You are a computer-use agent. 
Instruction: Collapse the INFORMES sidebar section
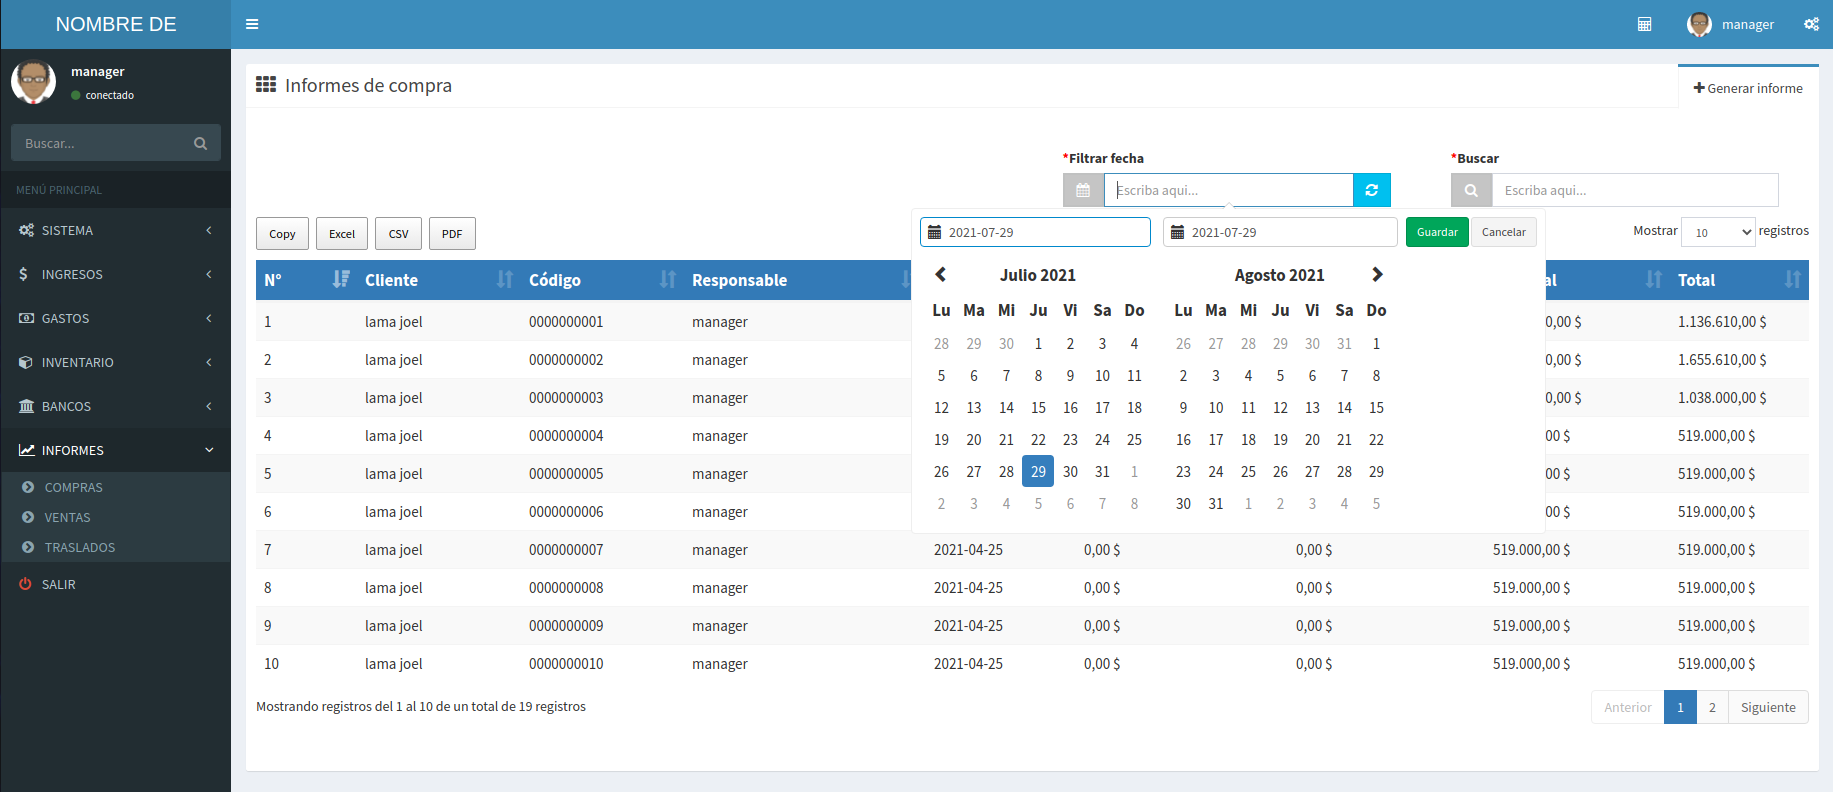115,450
